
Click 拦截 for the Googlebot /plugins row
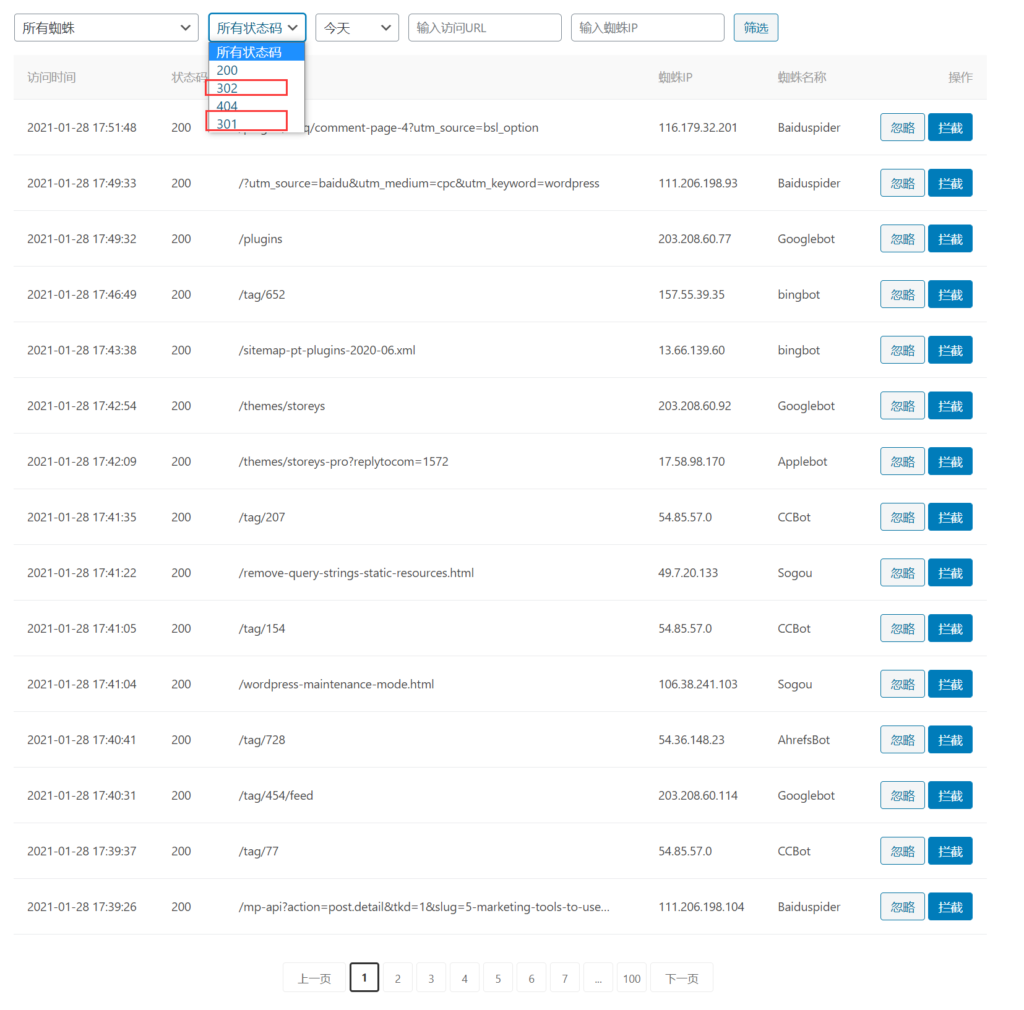click(950, 239)
